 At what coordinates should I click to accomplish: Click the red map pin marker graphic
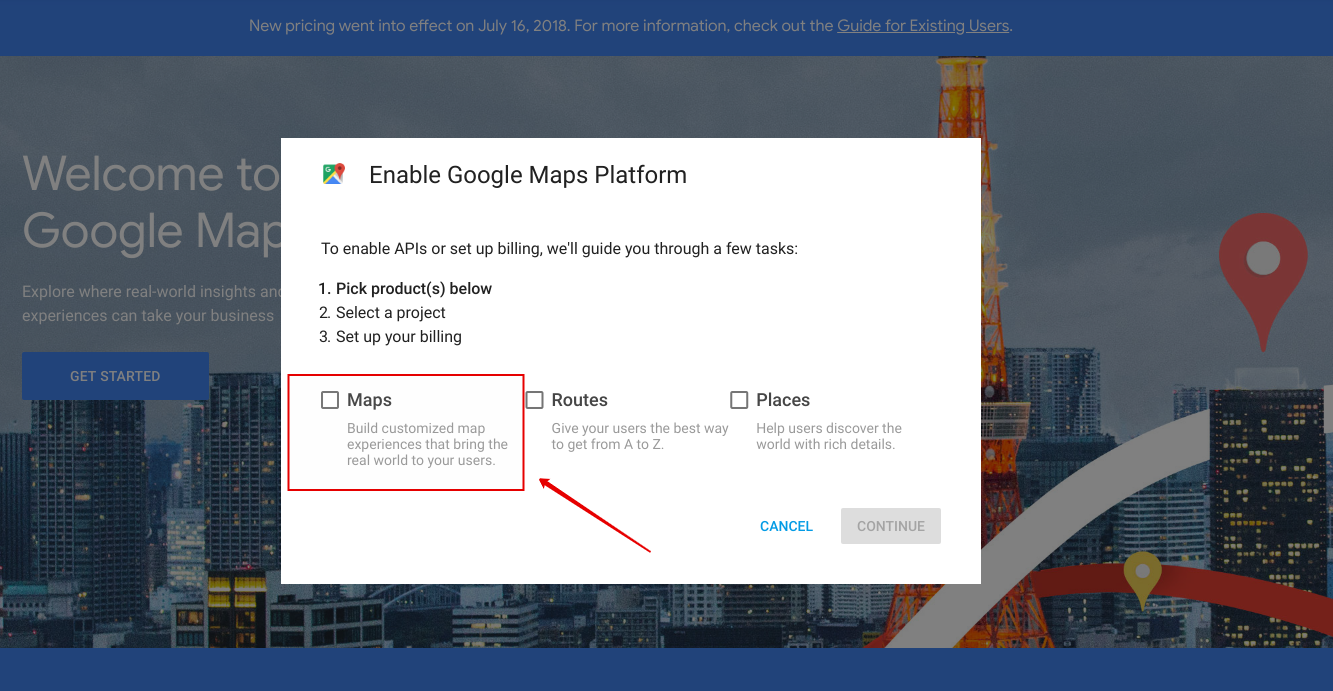coord(1262,262)
